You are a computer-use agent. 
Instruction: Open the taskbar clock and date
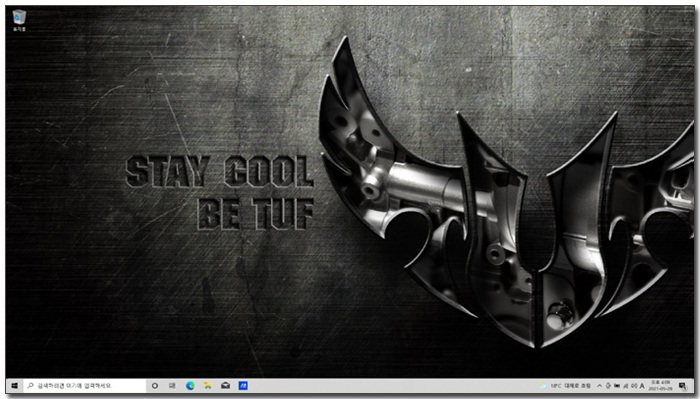point(661,386)
